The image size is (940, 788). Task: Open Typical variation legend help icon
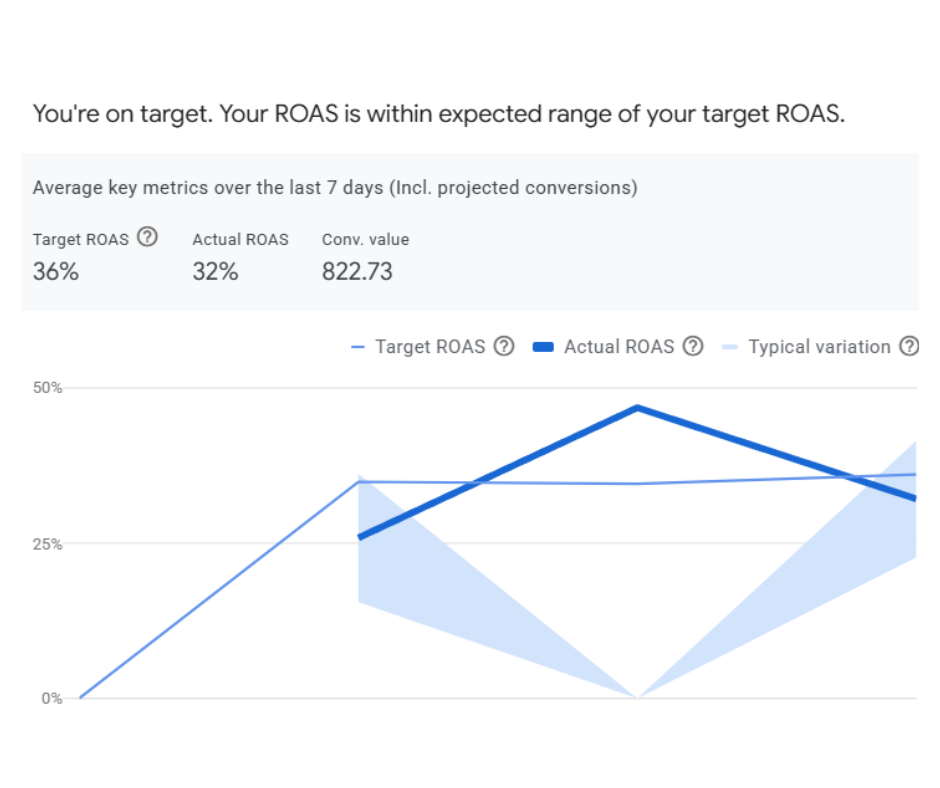[909, 346]
